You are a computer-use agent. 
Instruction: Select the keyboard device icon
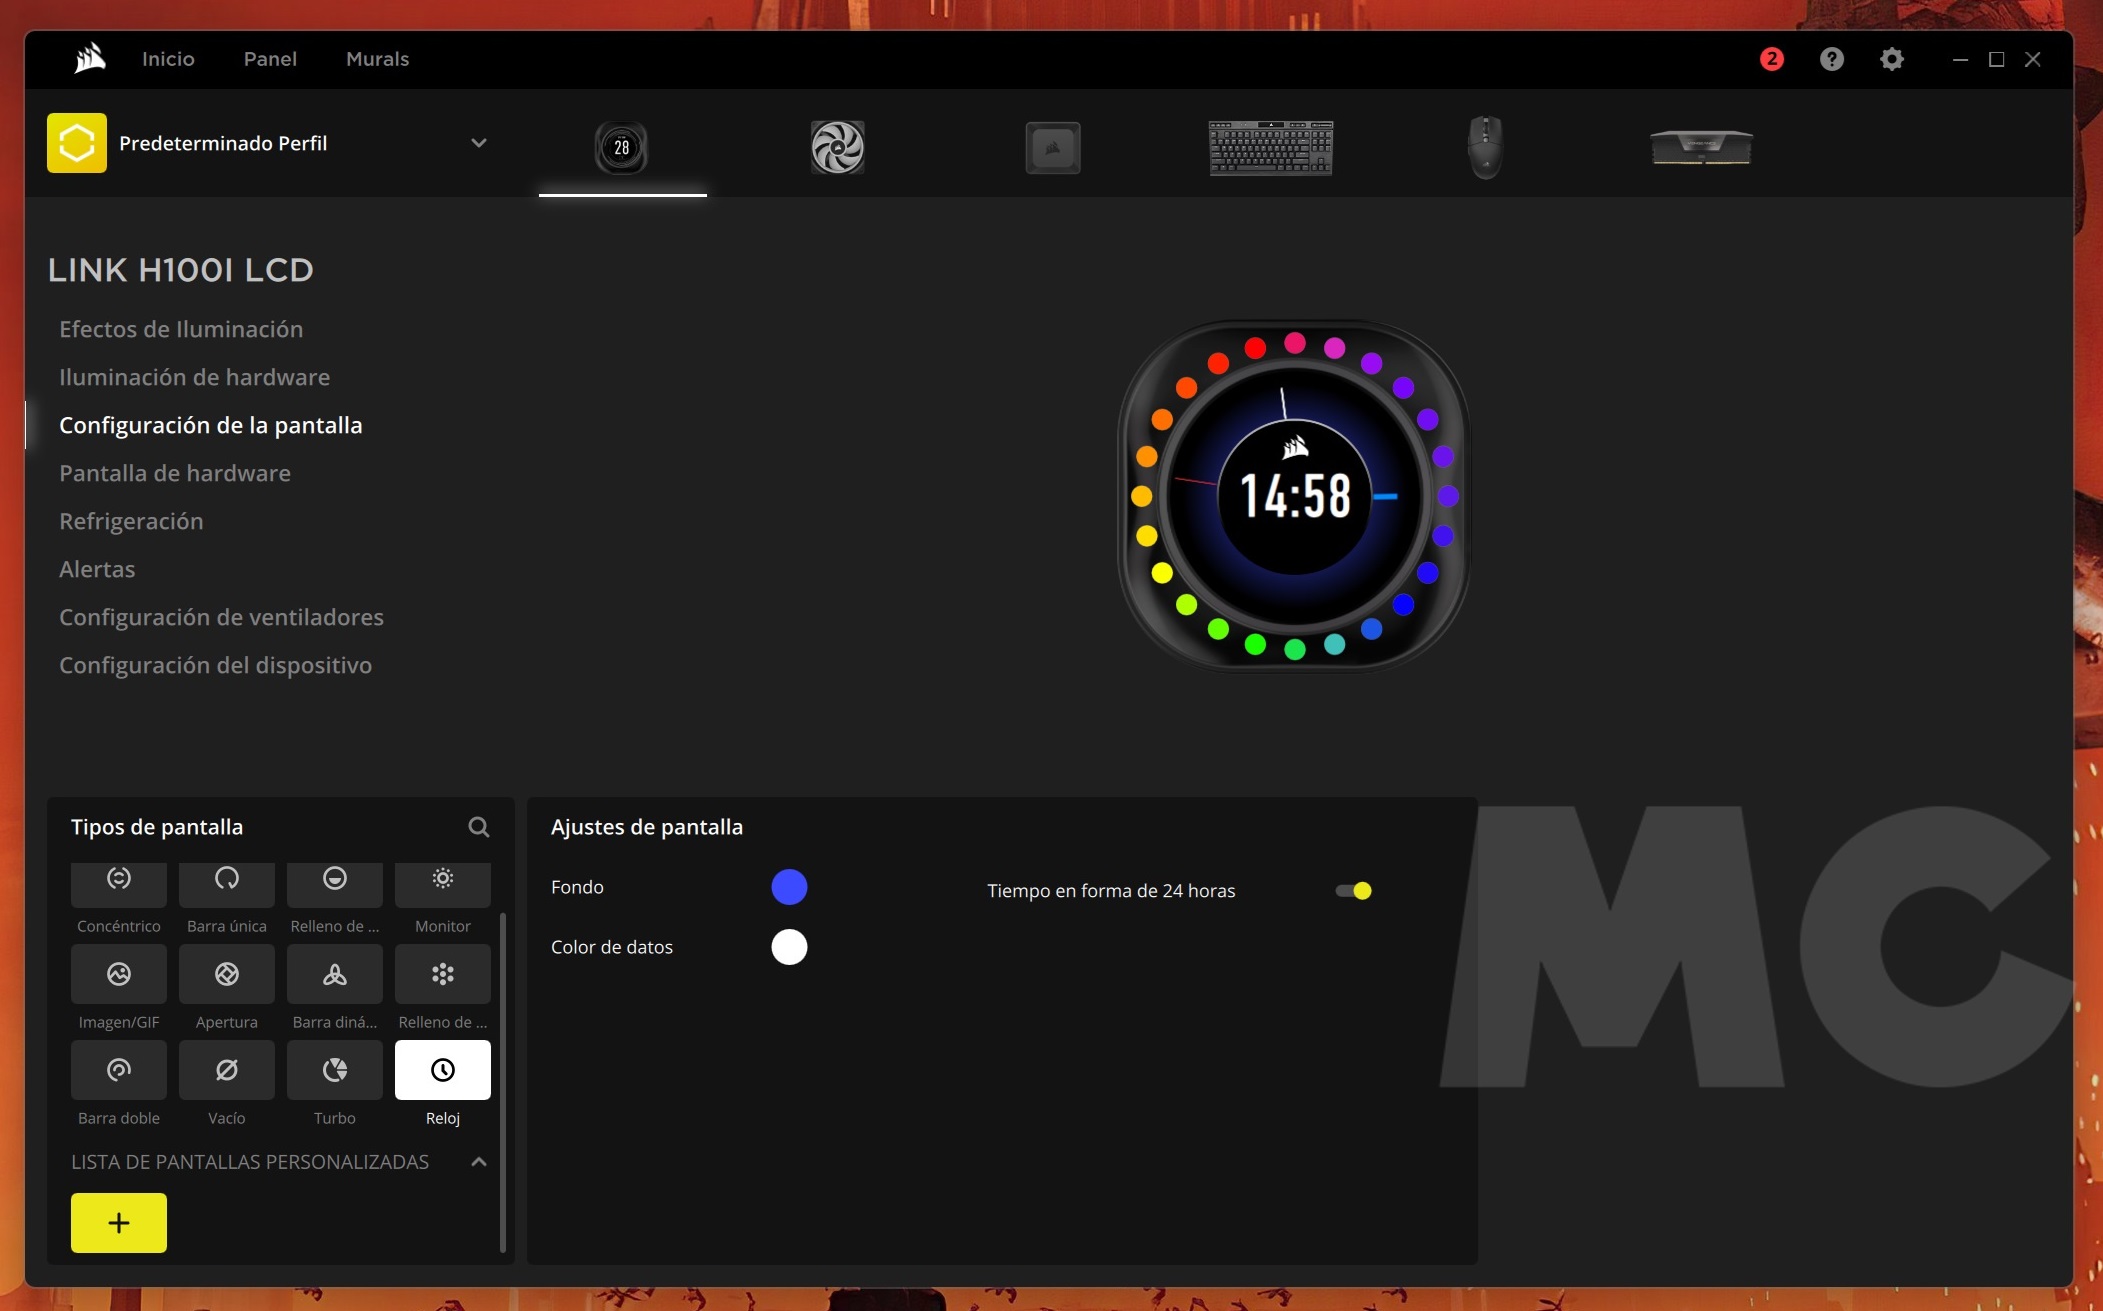click(1270, 147)
